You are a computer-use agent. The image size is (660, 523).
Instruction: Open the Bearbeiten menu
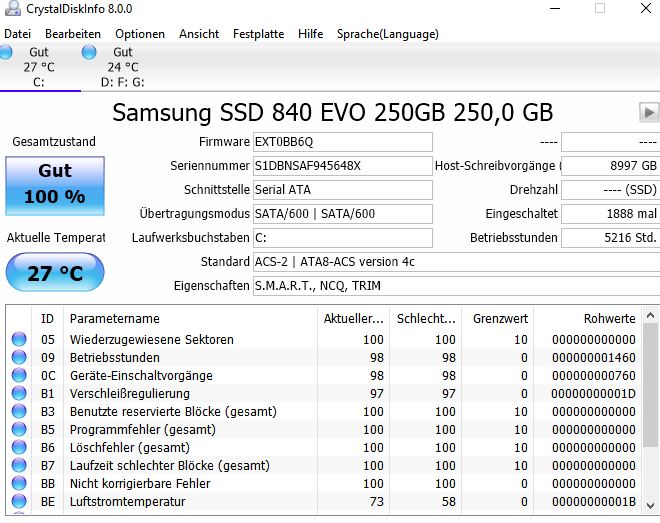73,34
